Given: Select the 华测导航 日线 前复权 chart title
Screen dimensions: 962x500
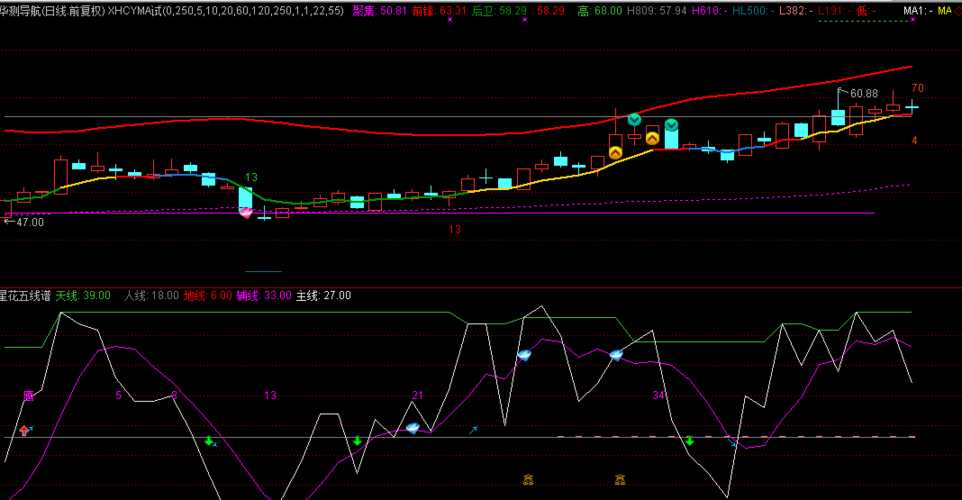Looking at the screenshot, I should [x=52, y=10].
